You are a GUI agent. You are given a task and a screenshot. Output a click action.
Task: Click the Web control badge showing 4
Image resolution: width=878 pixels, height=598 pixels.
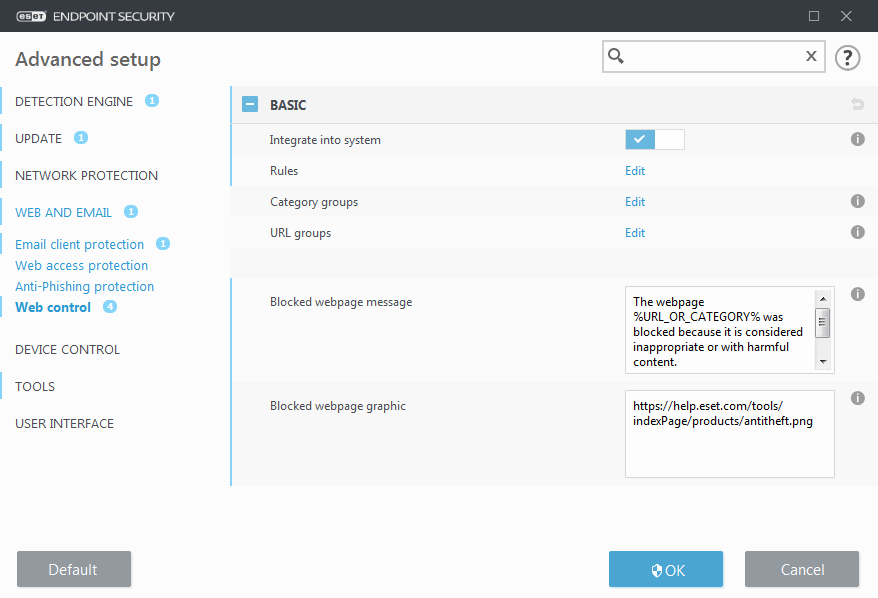[110, 307]
